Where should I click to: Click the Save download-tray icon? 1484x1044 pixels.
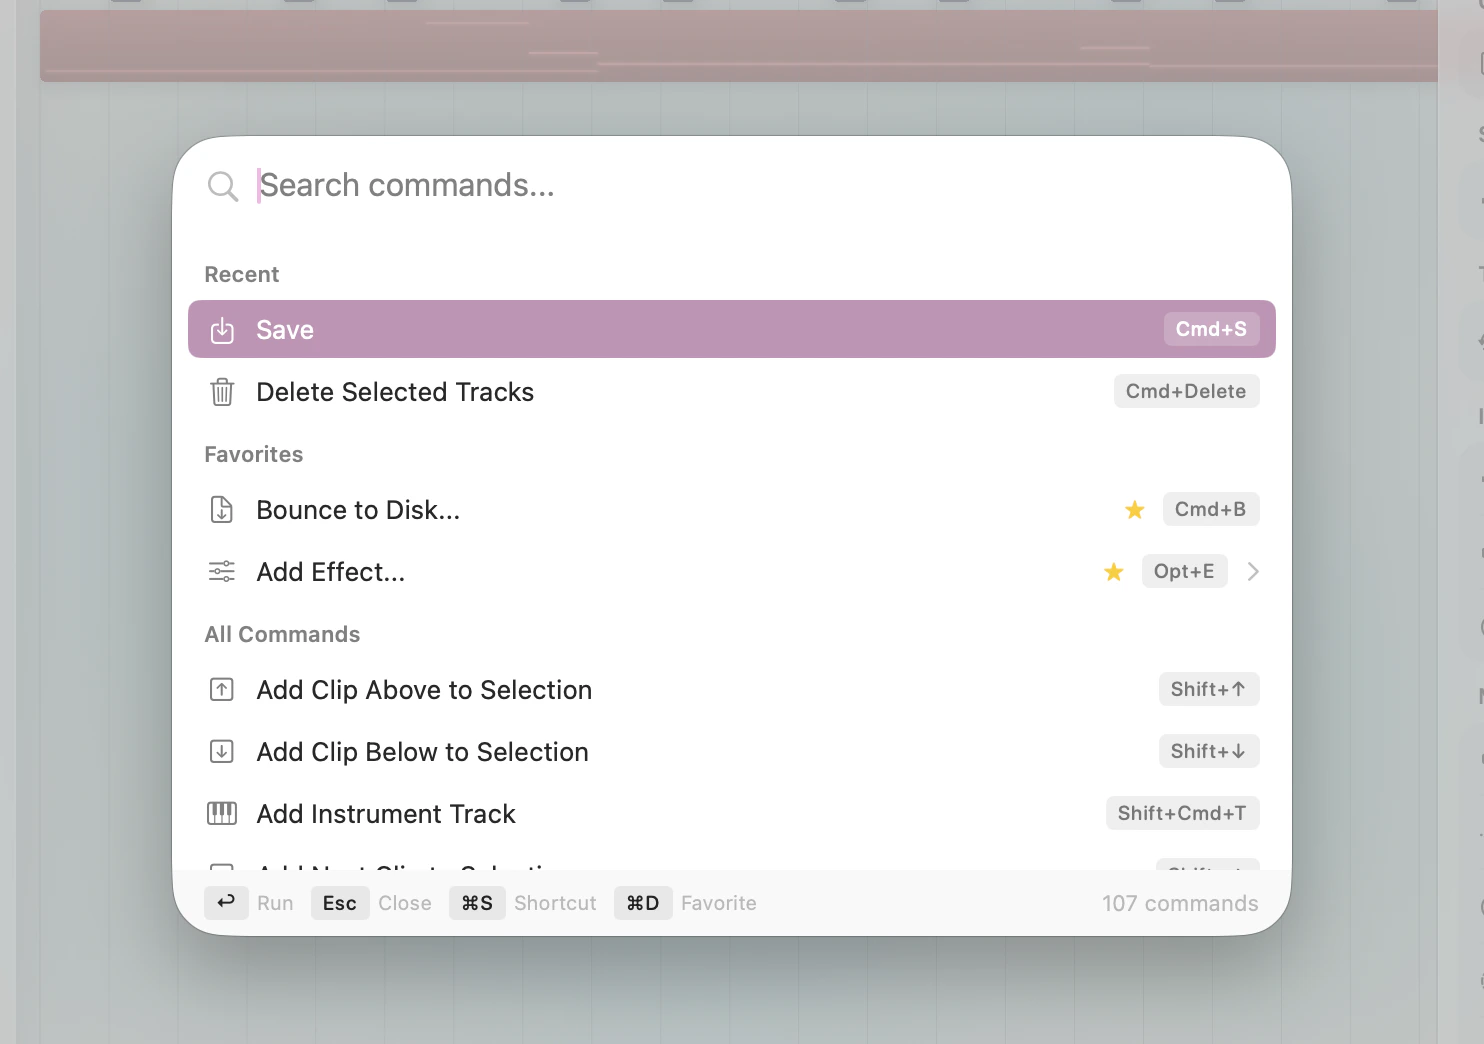point(222,330)
